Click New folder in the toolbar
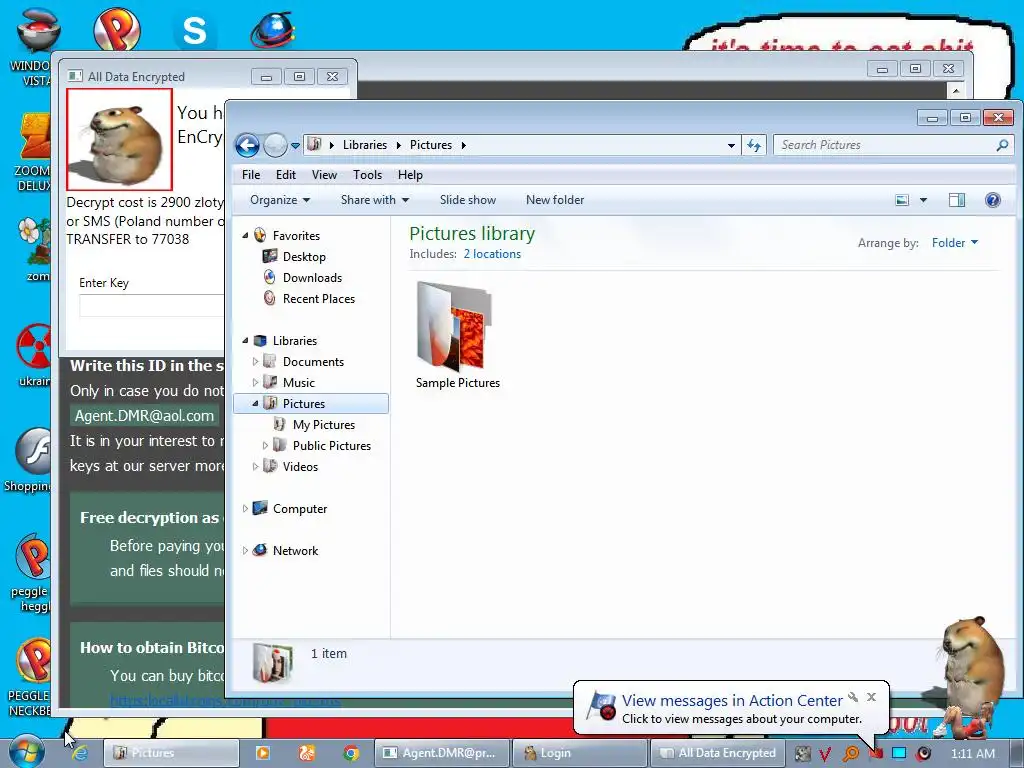This screenshot has width=1024, height=768. tap(555, 200)
